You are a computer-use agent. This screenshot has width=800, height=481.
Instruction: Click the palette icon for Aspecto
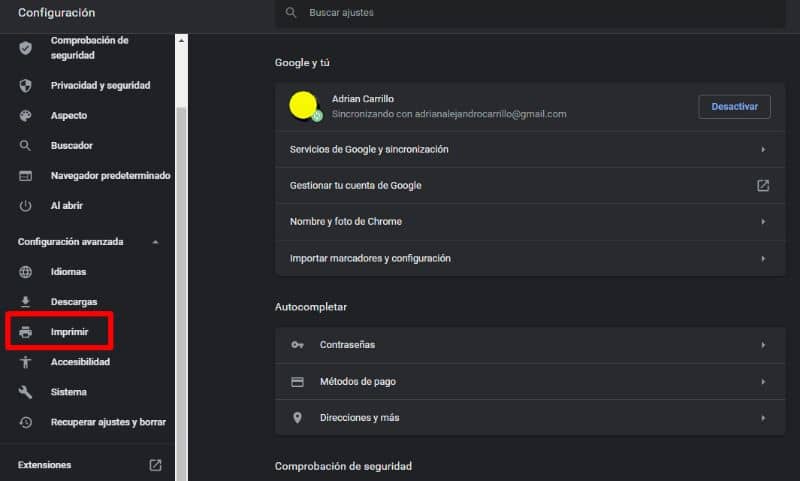click(x=26, y=116)
